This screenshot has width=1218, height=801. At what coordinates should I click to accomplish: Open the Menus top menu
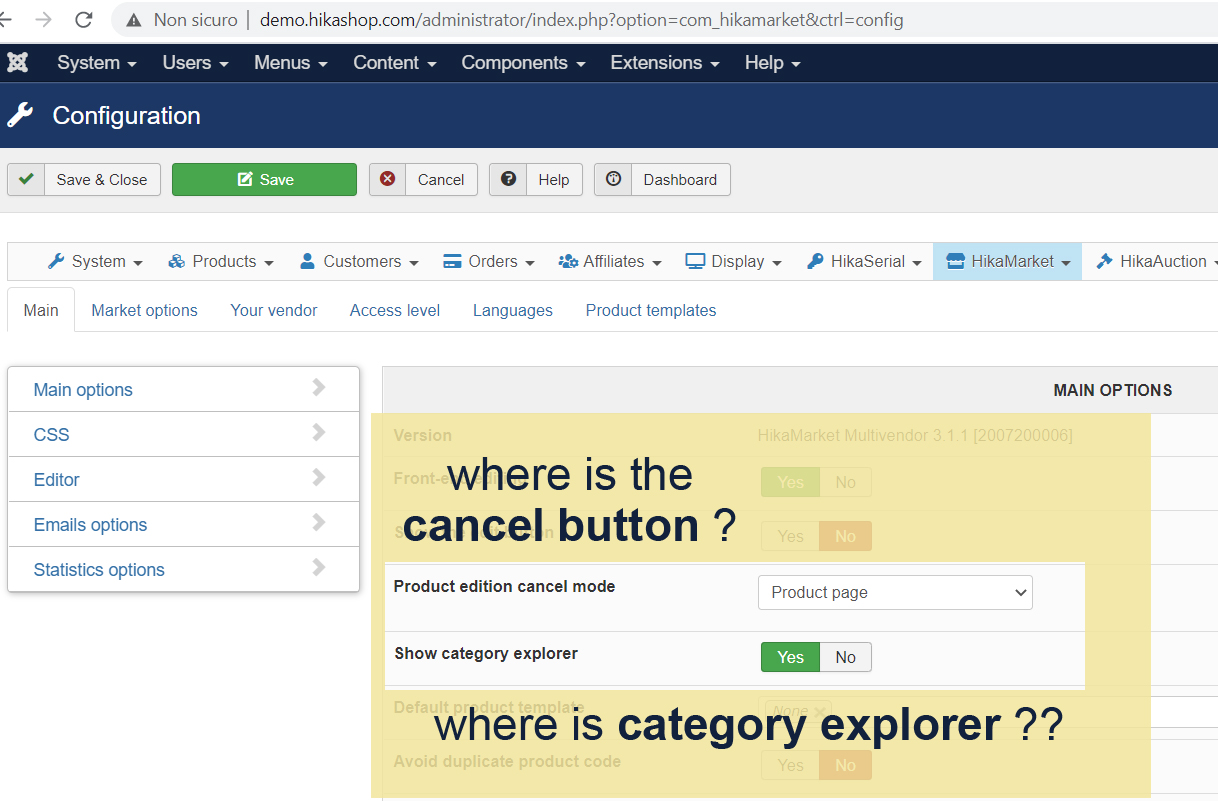(291, 62)
